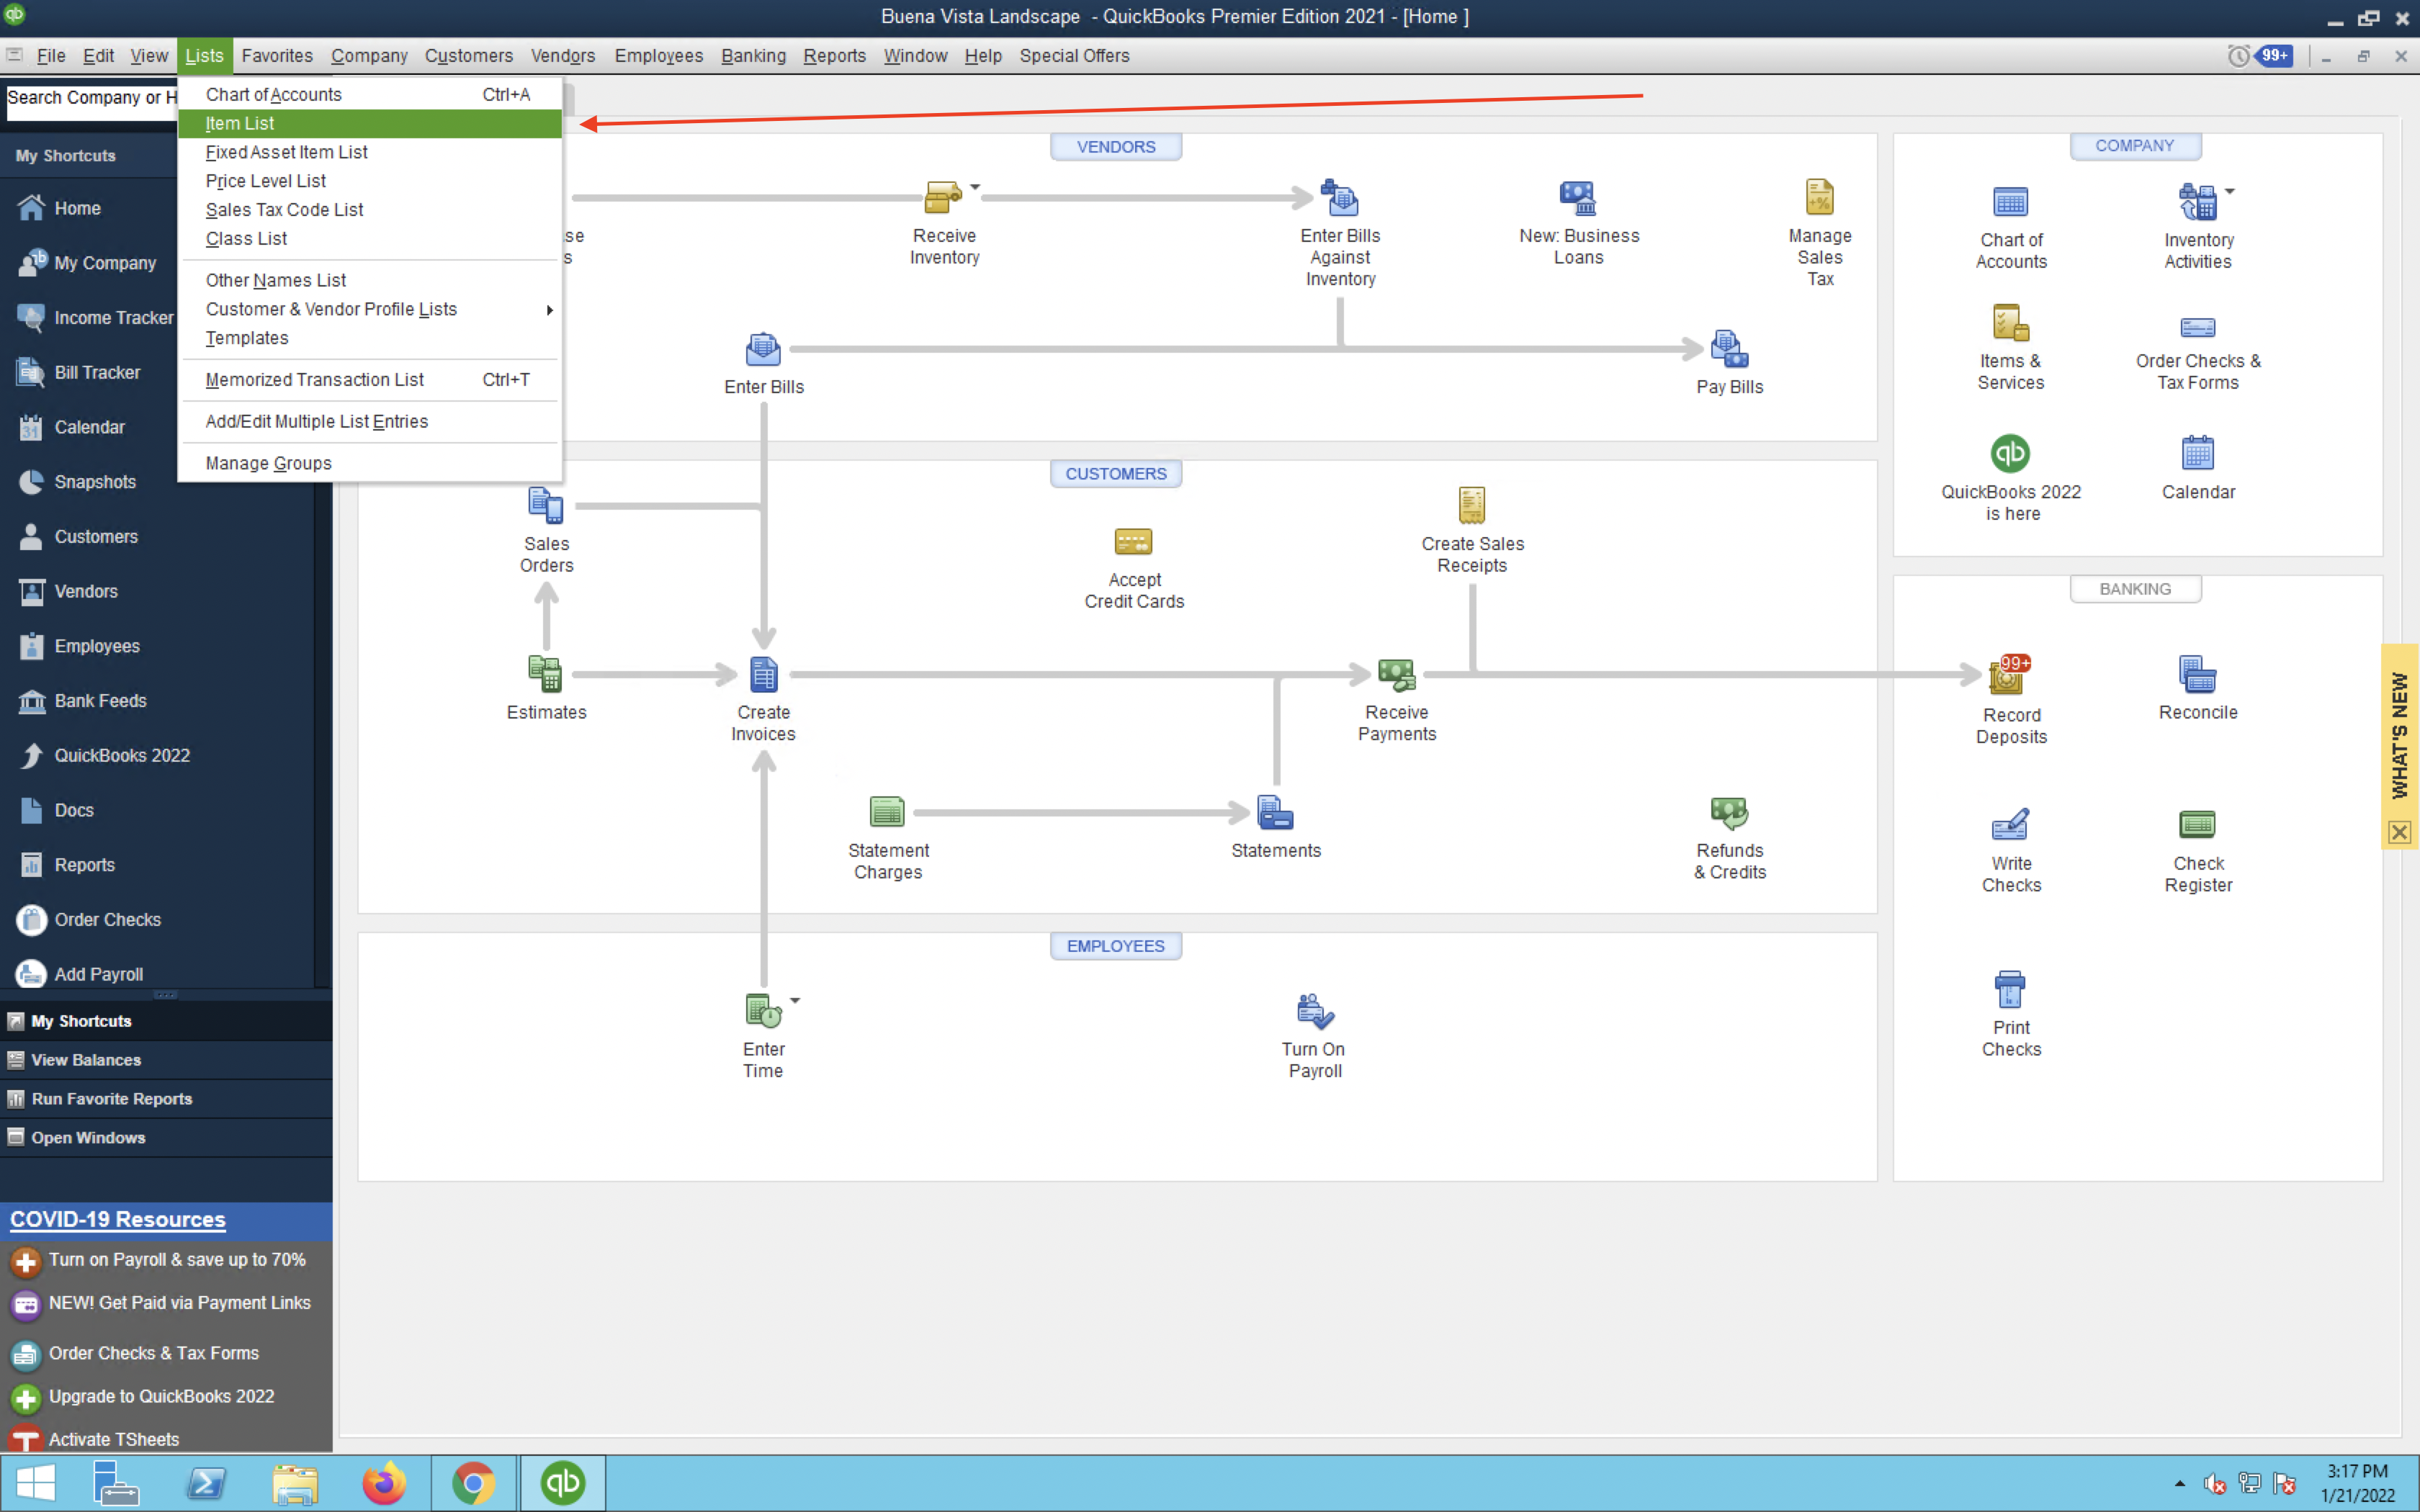
Task: Go to Income Tracker shortcut
Action: click(x=95, y=318)
